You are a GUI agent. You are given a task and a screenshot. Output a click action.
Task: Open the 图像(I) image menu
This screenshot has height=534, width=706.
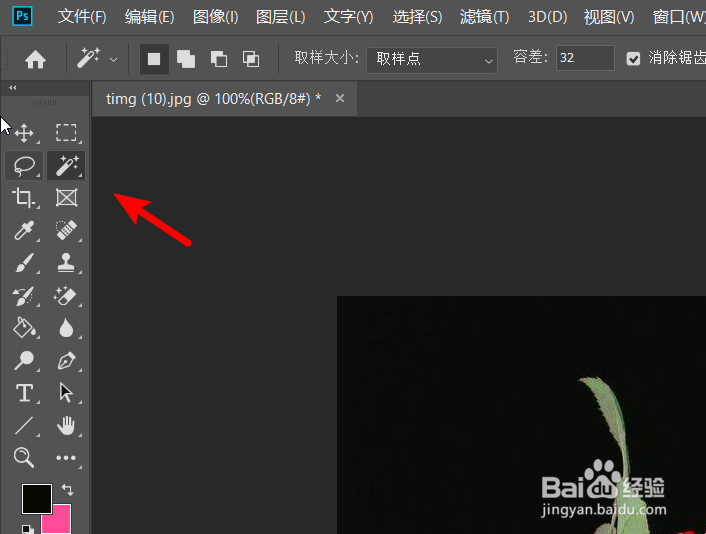215,17
